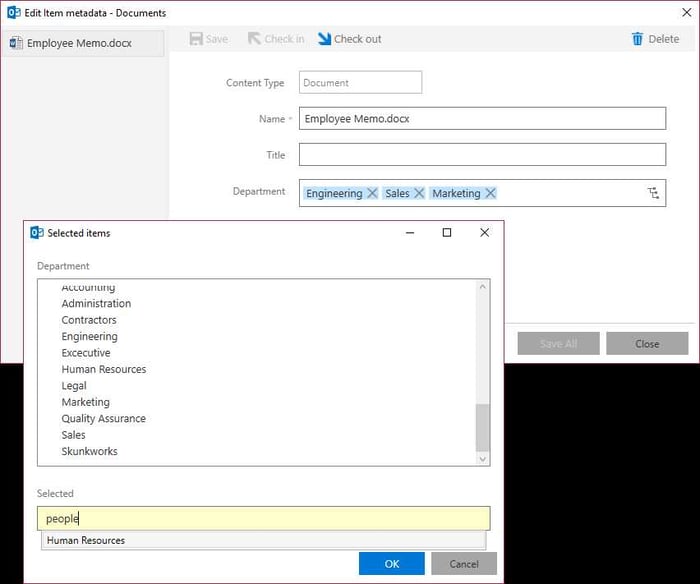This screenshot has width=700, height=584.
Task: Focus the empty Title field
Action: (482, 154)
